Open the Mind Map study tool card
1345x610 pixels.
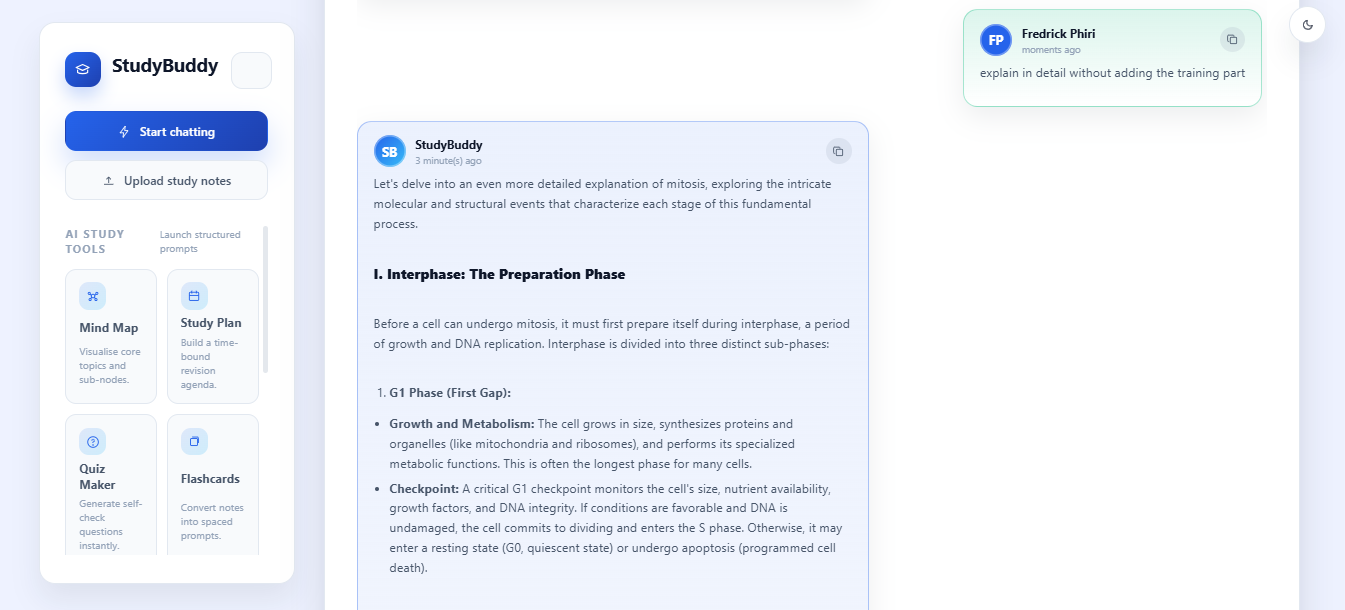click(111, 336)
